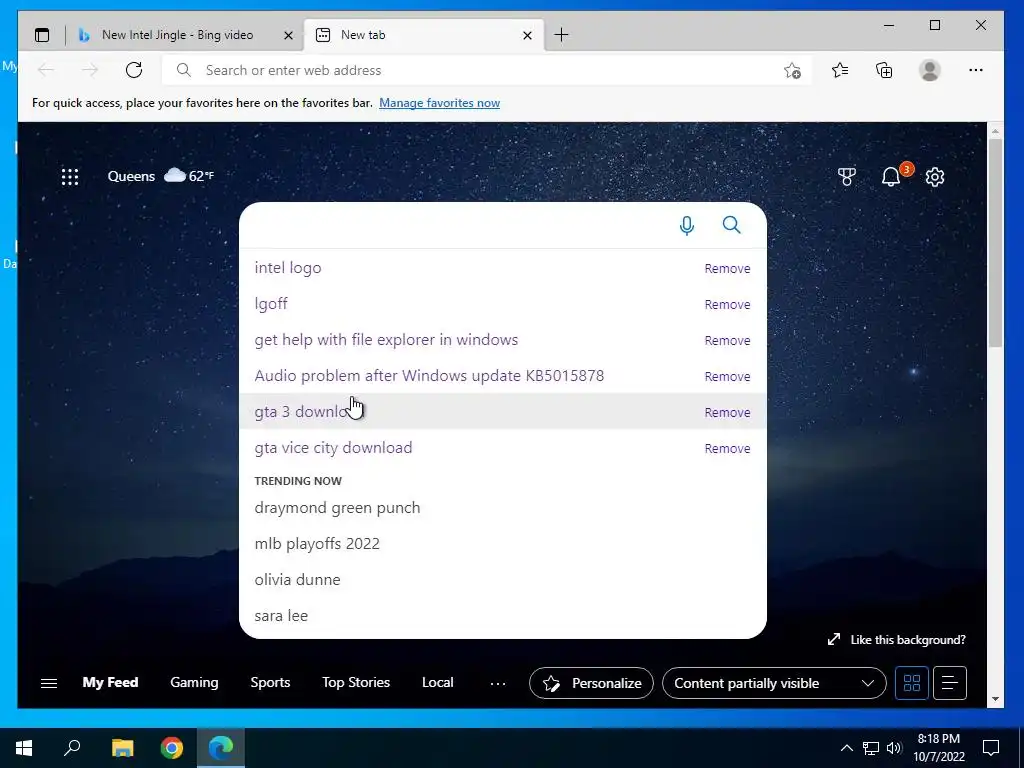Show hidden system tray icons
The image size is (1024, 768).
click(x=846, y=748)
